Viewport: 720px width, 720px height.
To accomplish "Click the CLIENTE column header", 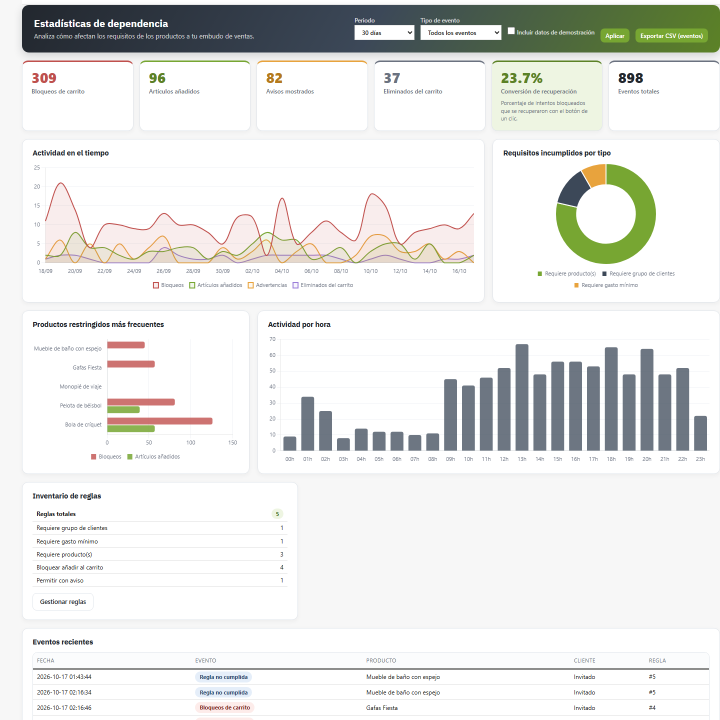I will click(584, 660).
